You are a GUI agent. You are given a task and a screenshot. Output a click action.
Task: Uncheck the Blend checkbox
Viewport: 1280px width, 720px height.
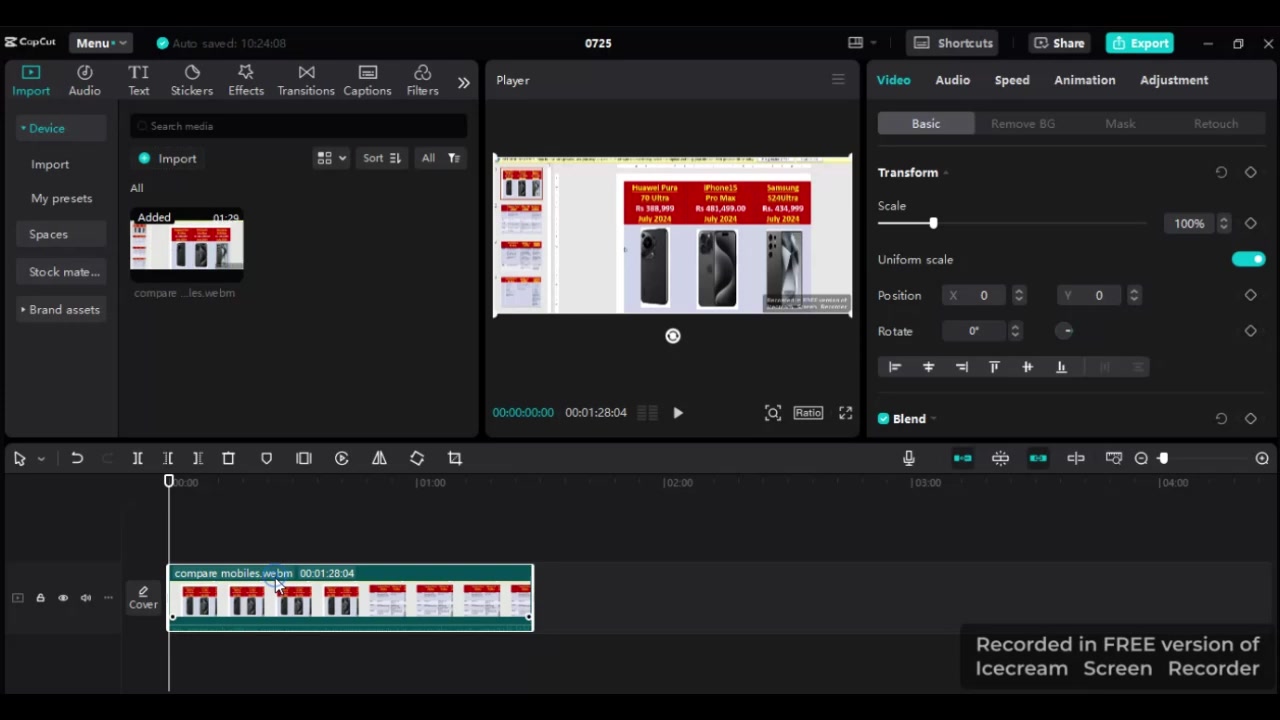(x=883, y=419)
